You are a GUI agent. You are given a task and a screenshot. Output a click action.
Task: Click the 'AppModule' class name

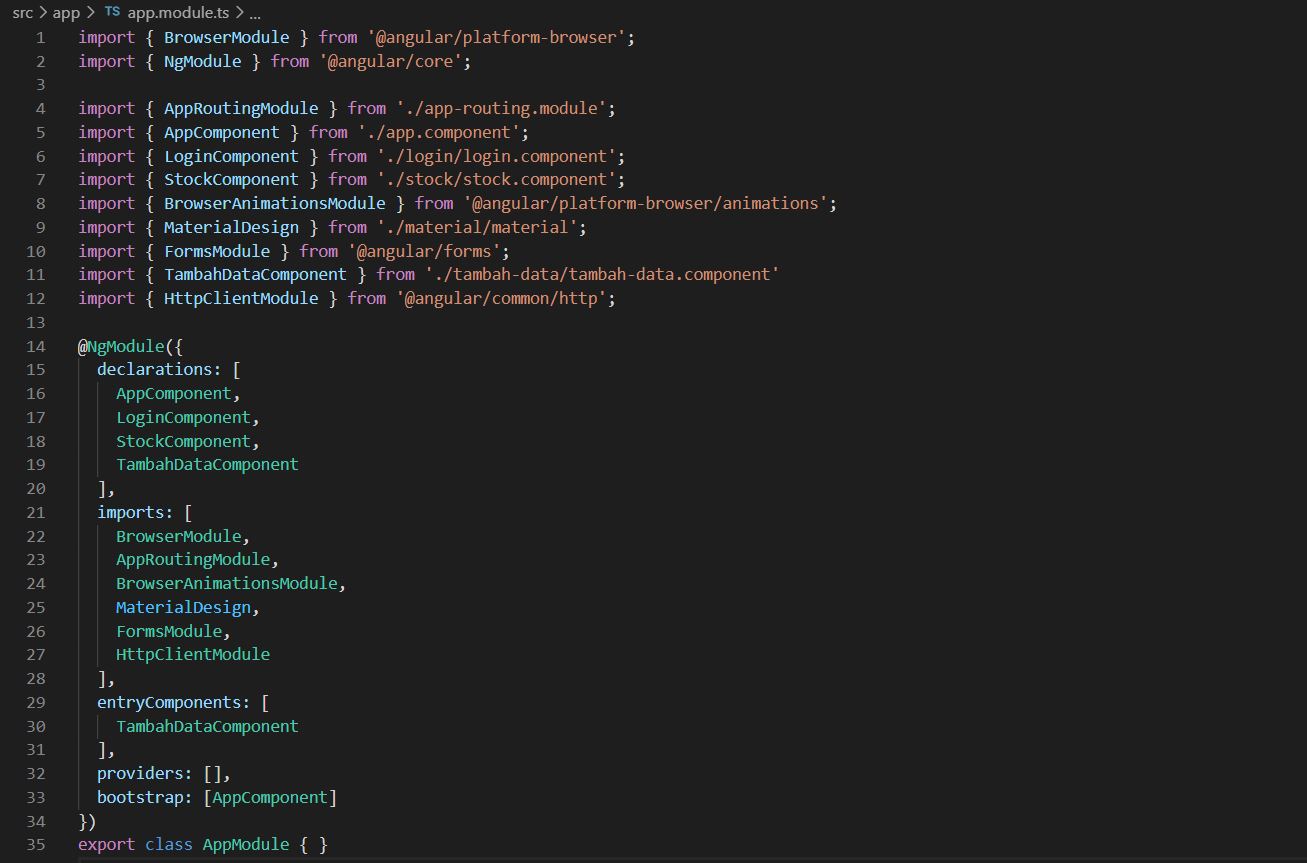click(246, 844)
